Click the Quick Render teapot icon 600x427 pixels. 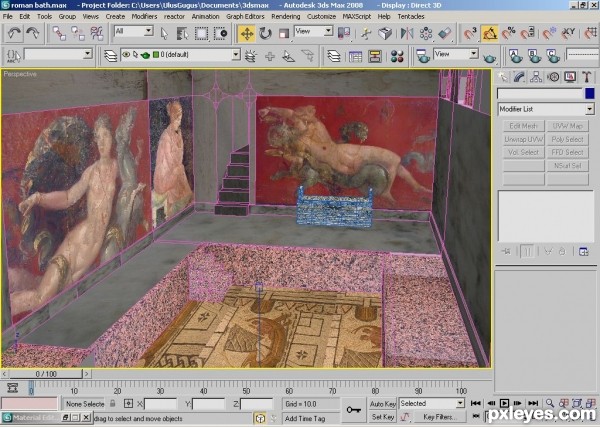[x=490, y=57]
